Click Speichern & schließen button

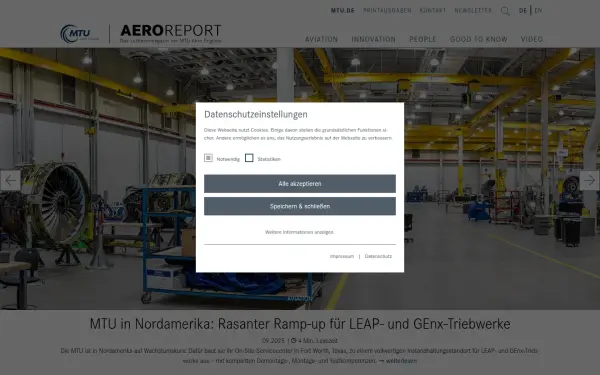pos(300,206)
